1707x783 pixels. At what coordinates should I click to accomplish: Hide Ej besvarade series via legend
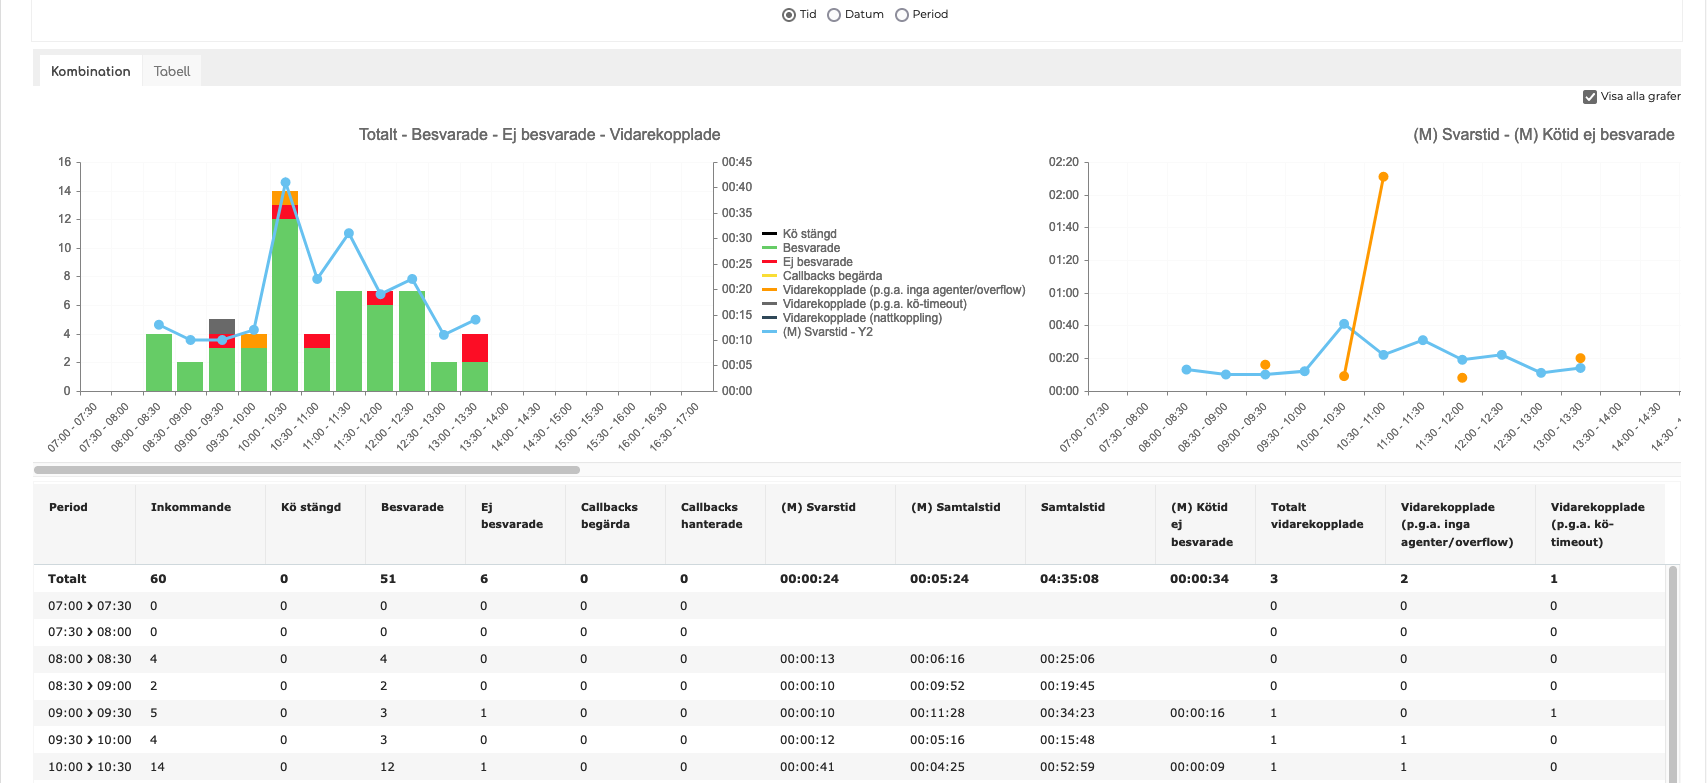point(817,262)
